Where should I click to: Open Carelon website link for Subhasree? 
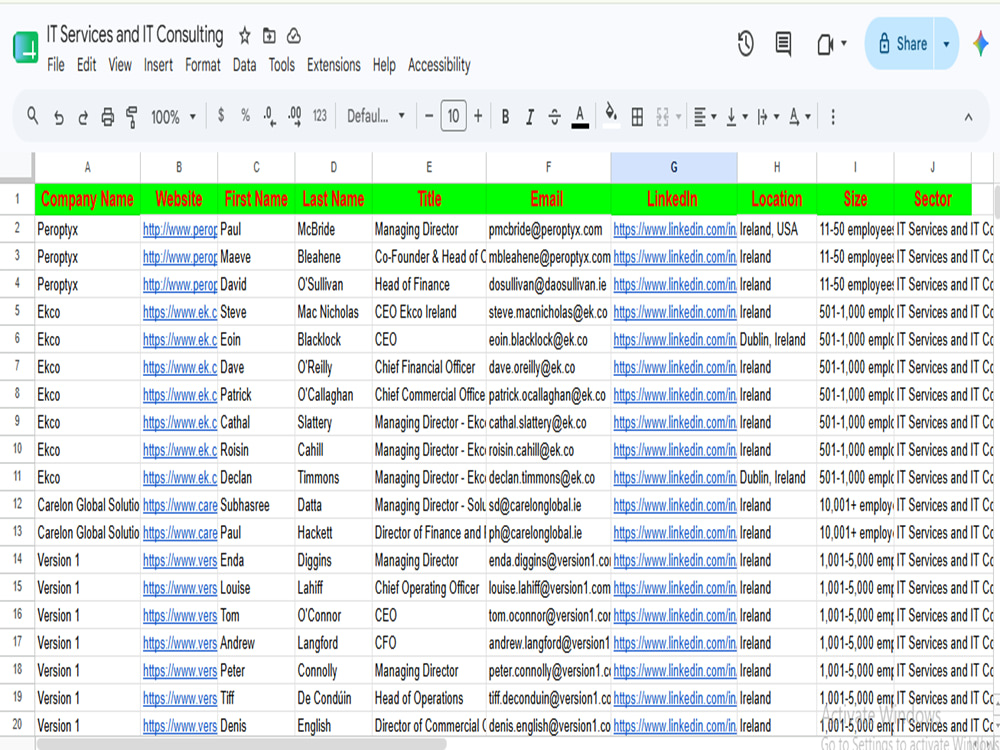coord(180,505)
